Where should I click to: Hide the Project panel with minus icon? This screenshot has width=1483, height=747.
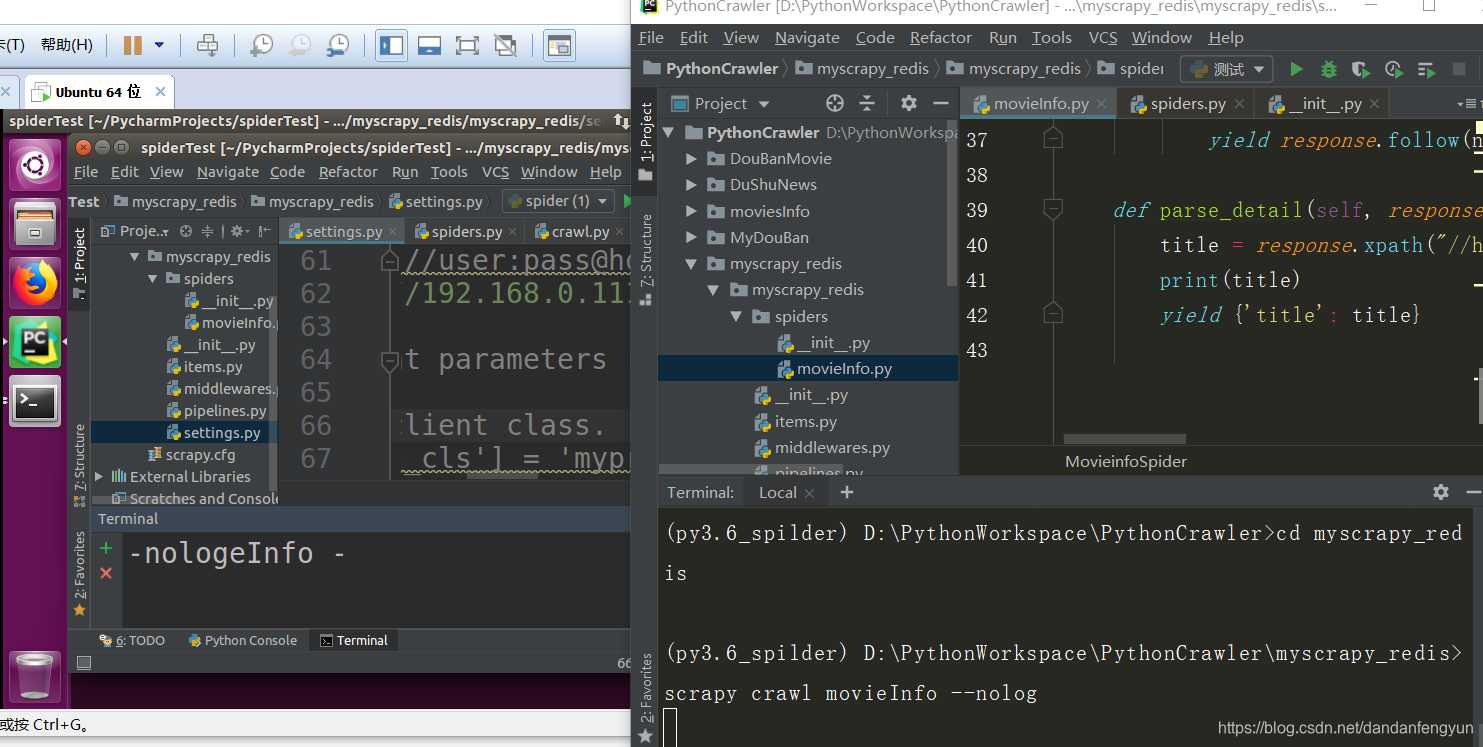[x=940, y=103]
